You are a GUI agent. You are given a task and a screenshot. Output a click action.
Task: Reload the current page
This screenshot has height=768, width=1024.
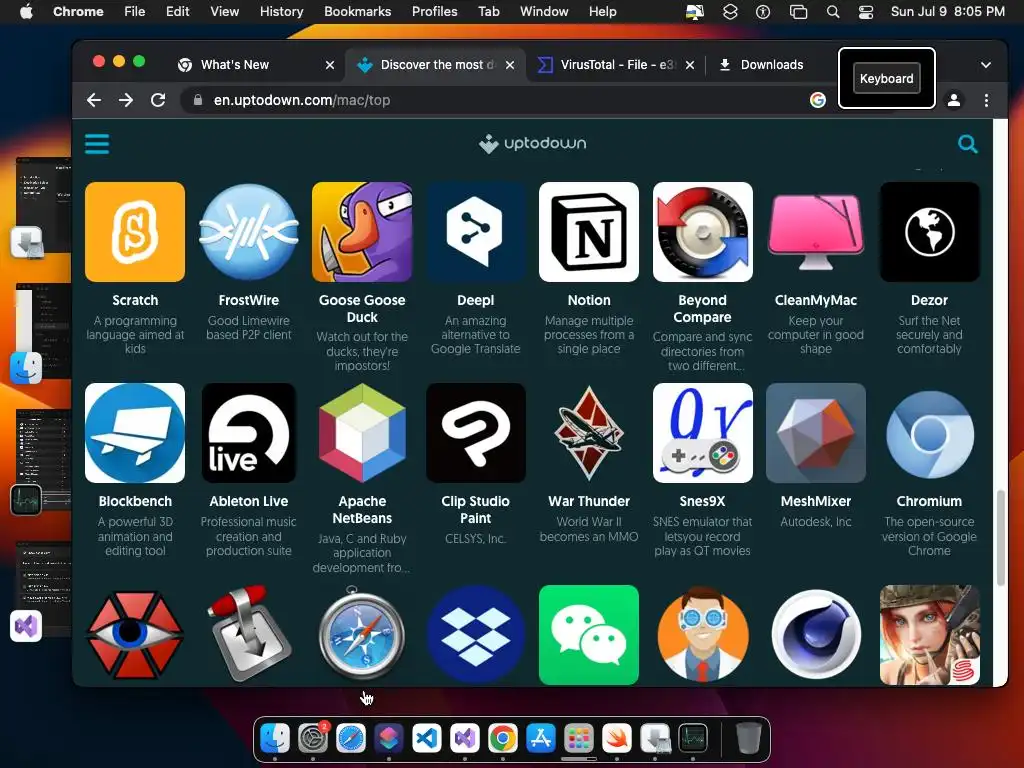coord(157,100)
